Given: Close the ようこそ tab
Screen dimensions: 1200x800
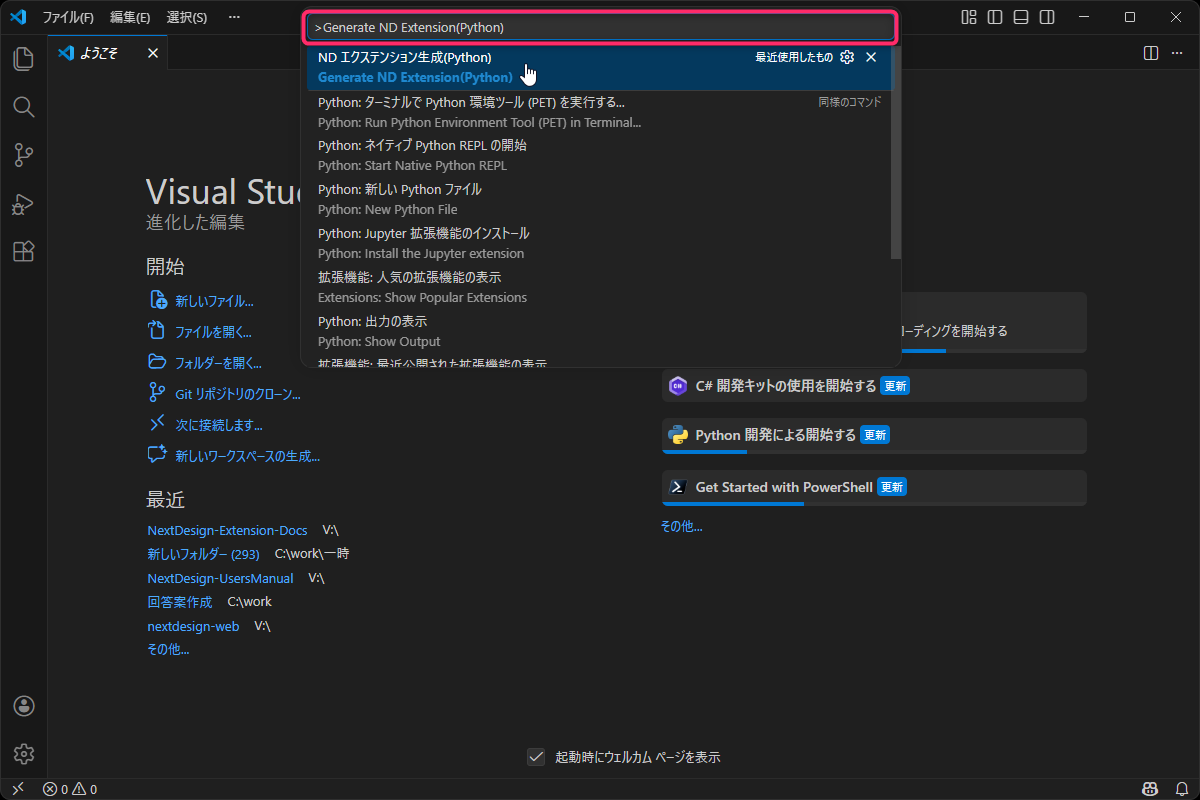Looking at the screenshot, I should pos(153,53).
